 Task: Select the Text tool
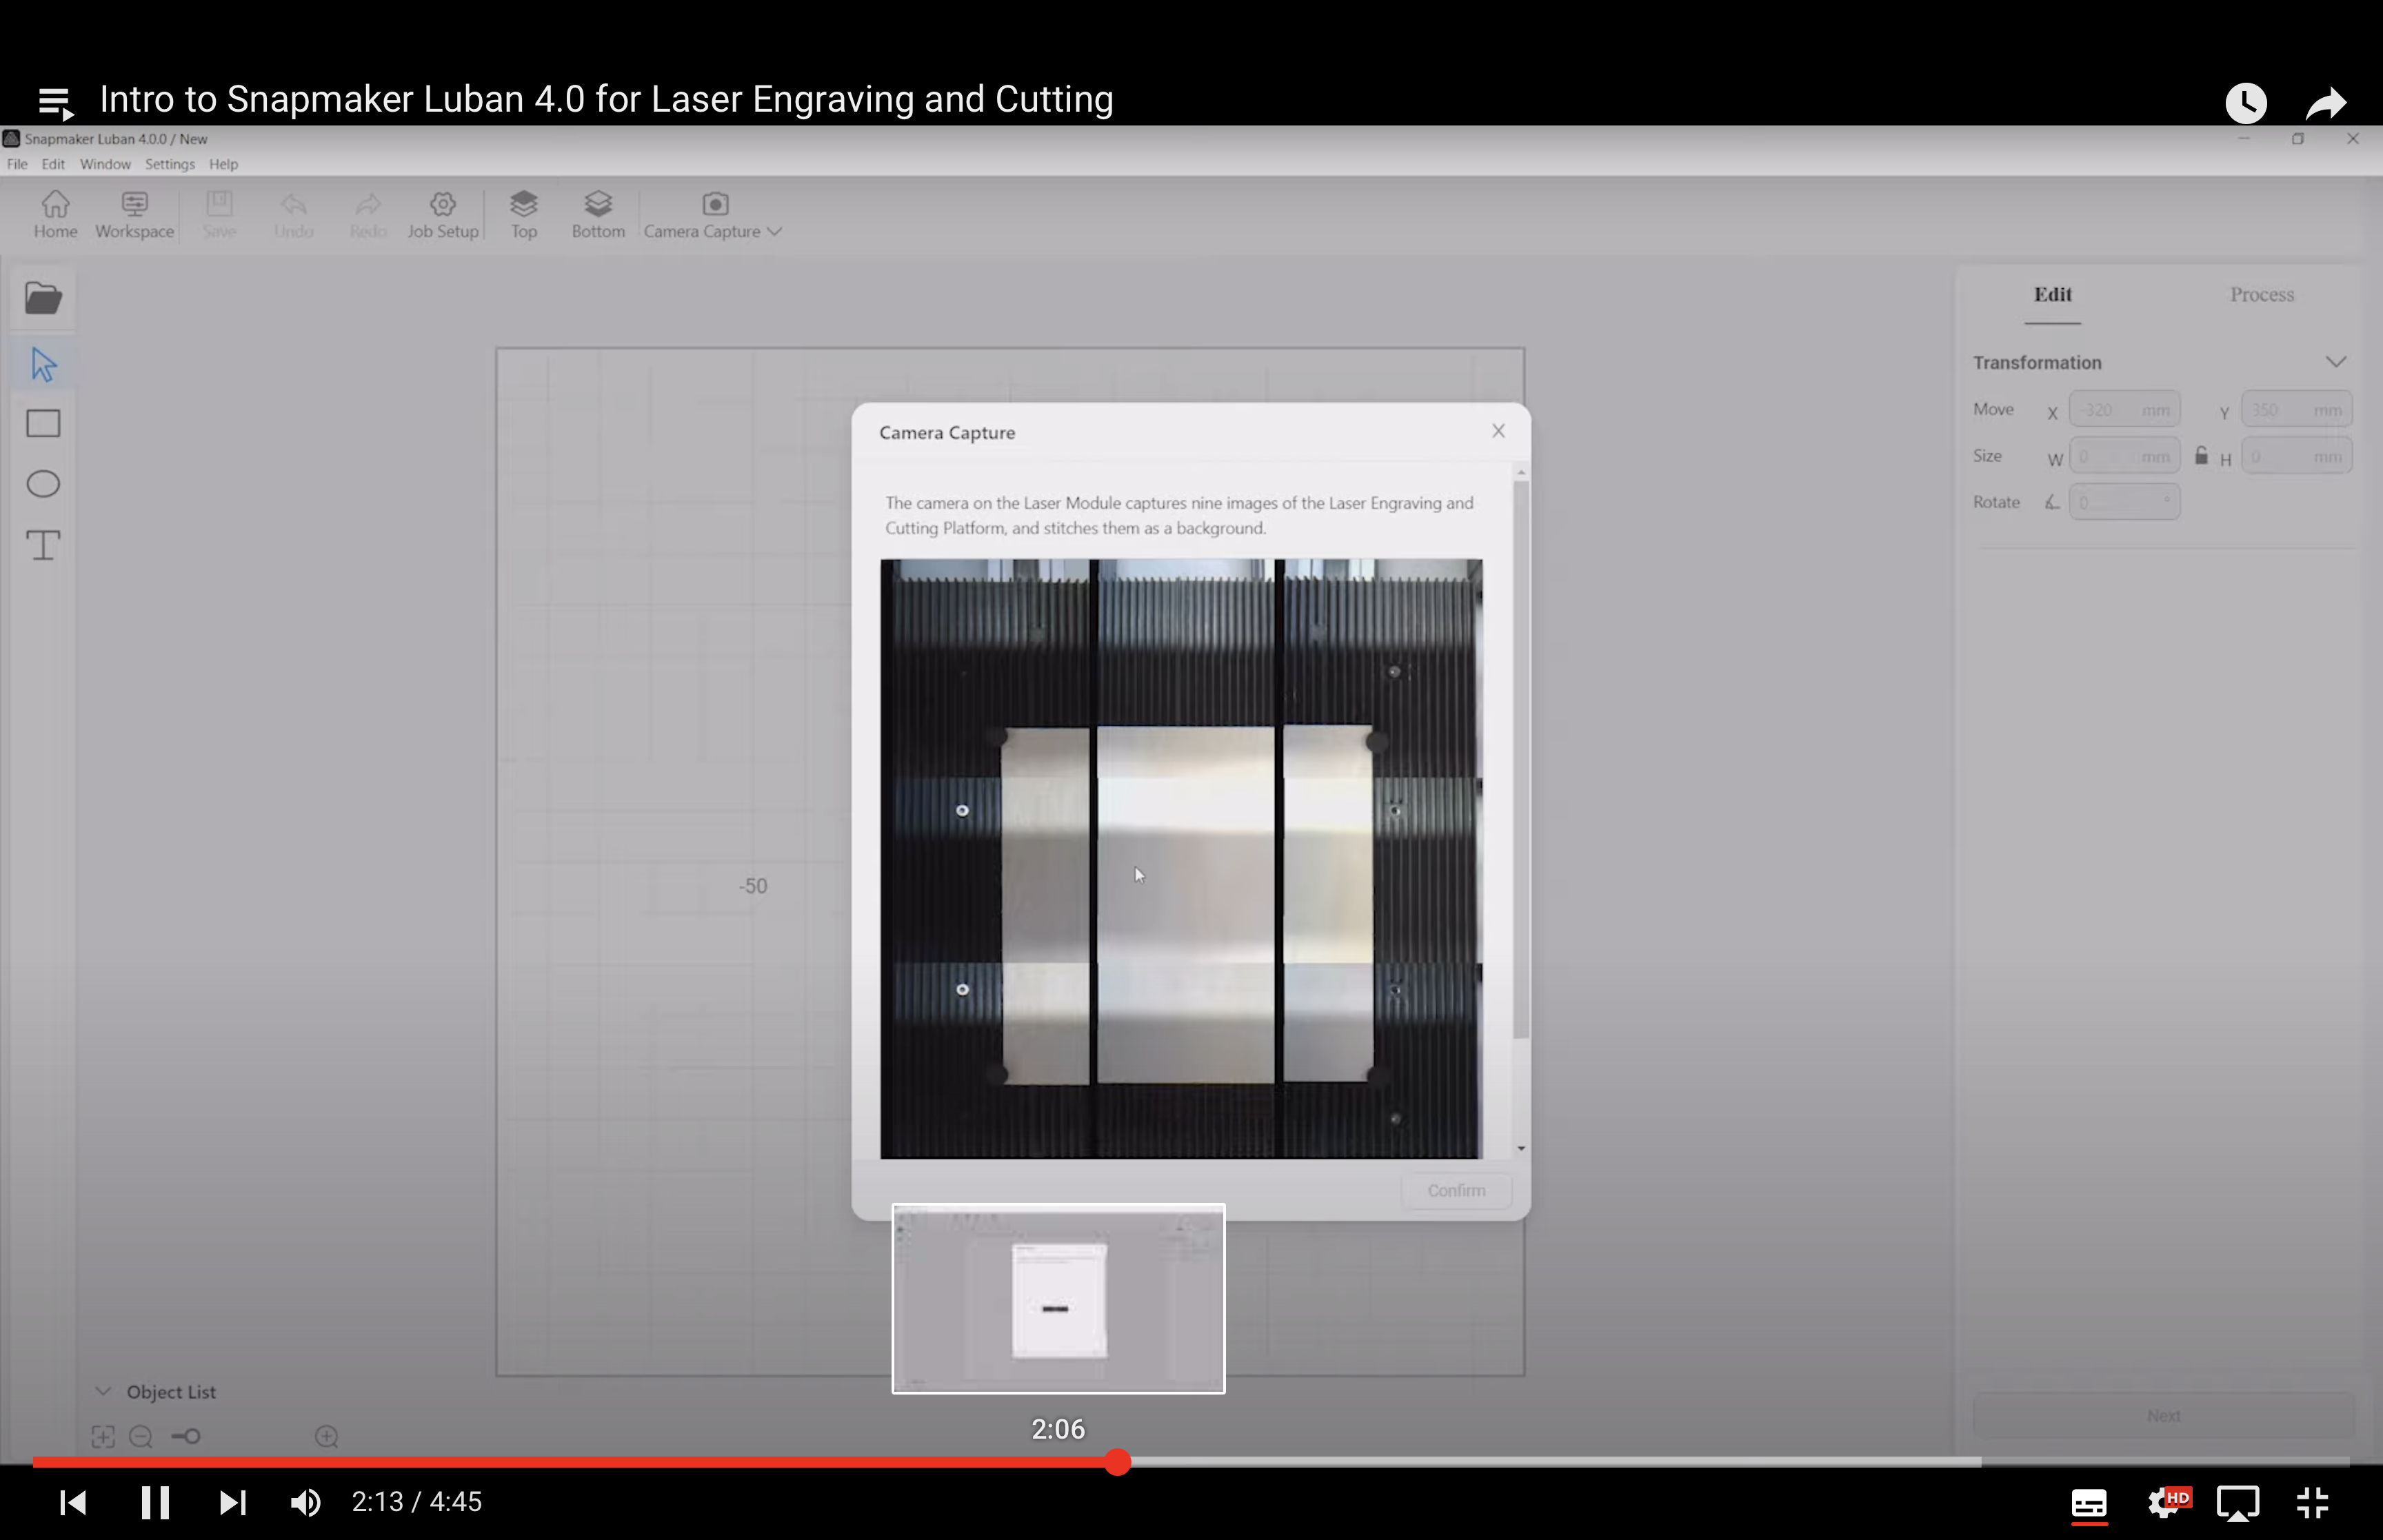[x=43, y=545]
